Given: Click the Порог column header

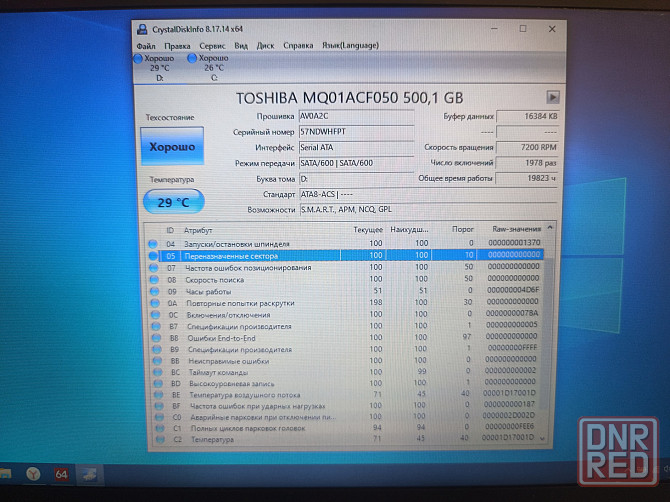Looking at the screenshot, I should (x=463, y=229).
